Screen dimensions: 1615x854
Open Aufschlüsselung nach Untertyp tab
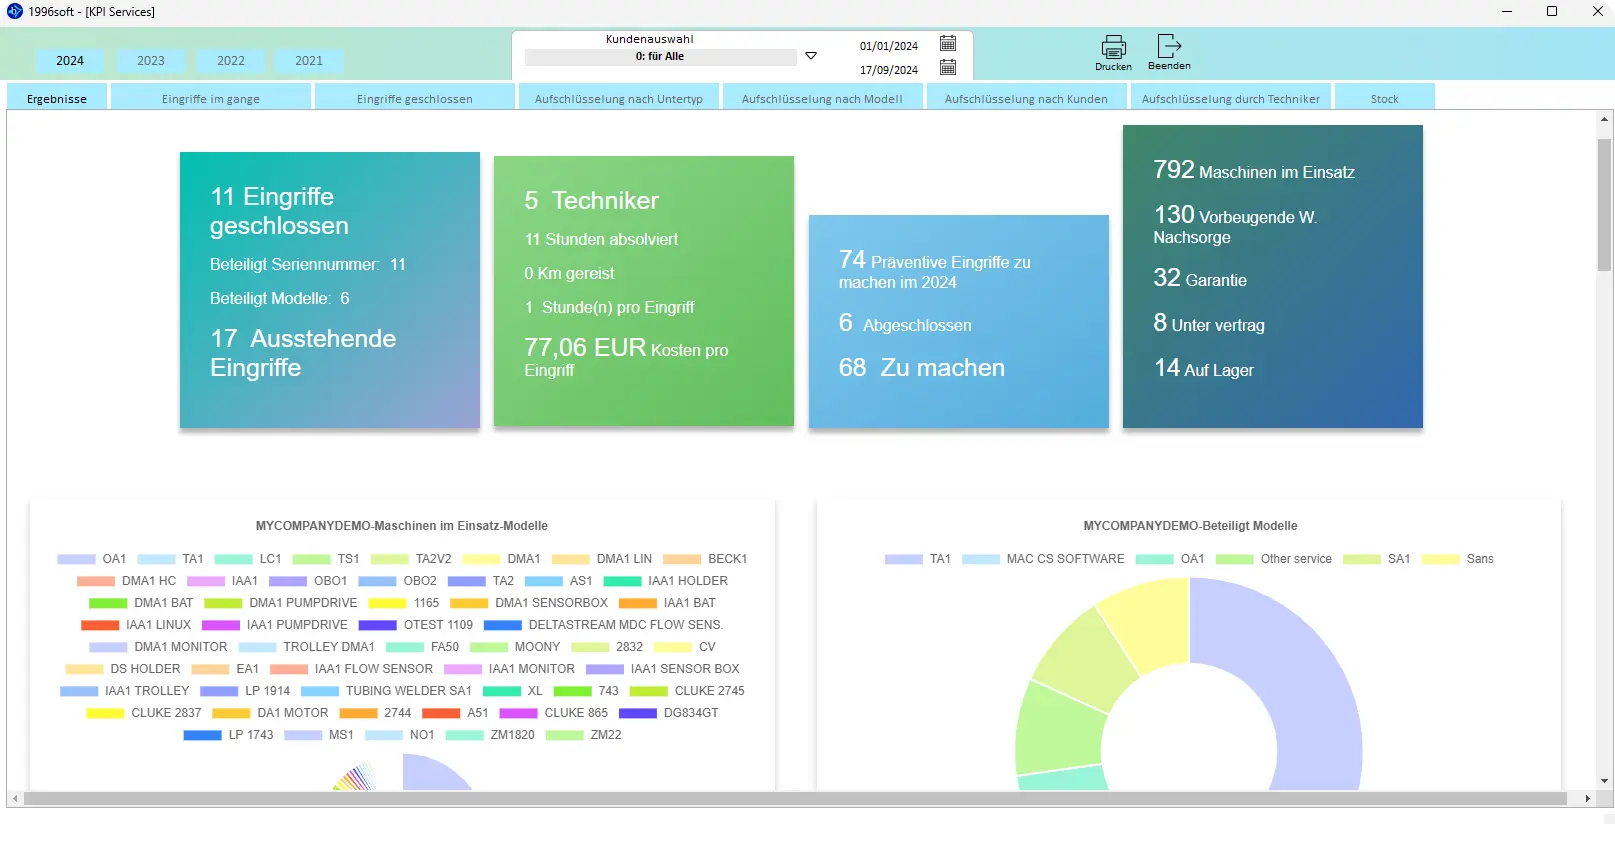click(619, 98)
